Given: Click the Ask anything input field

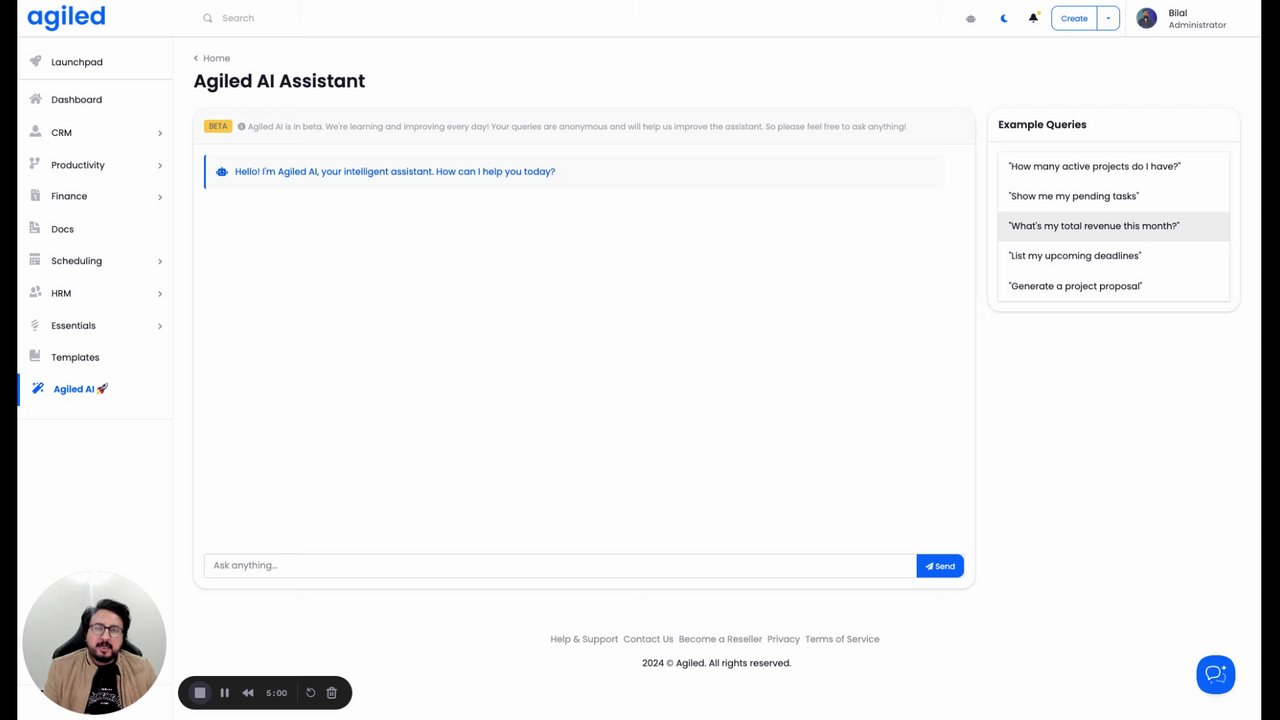Looking at the screenshot, I should click(559, 566).
